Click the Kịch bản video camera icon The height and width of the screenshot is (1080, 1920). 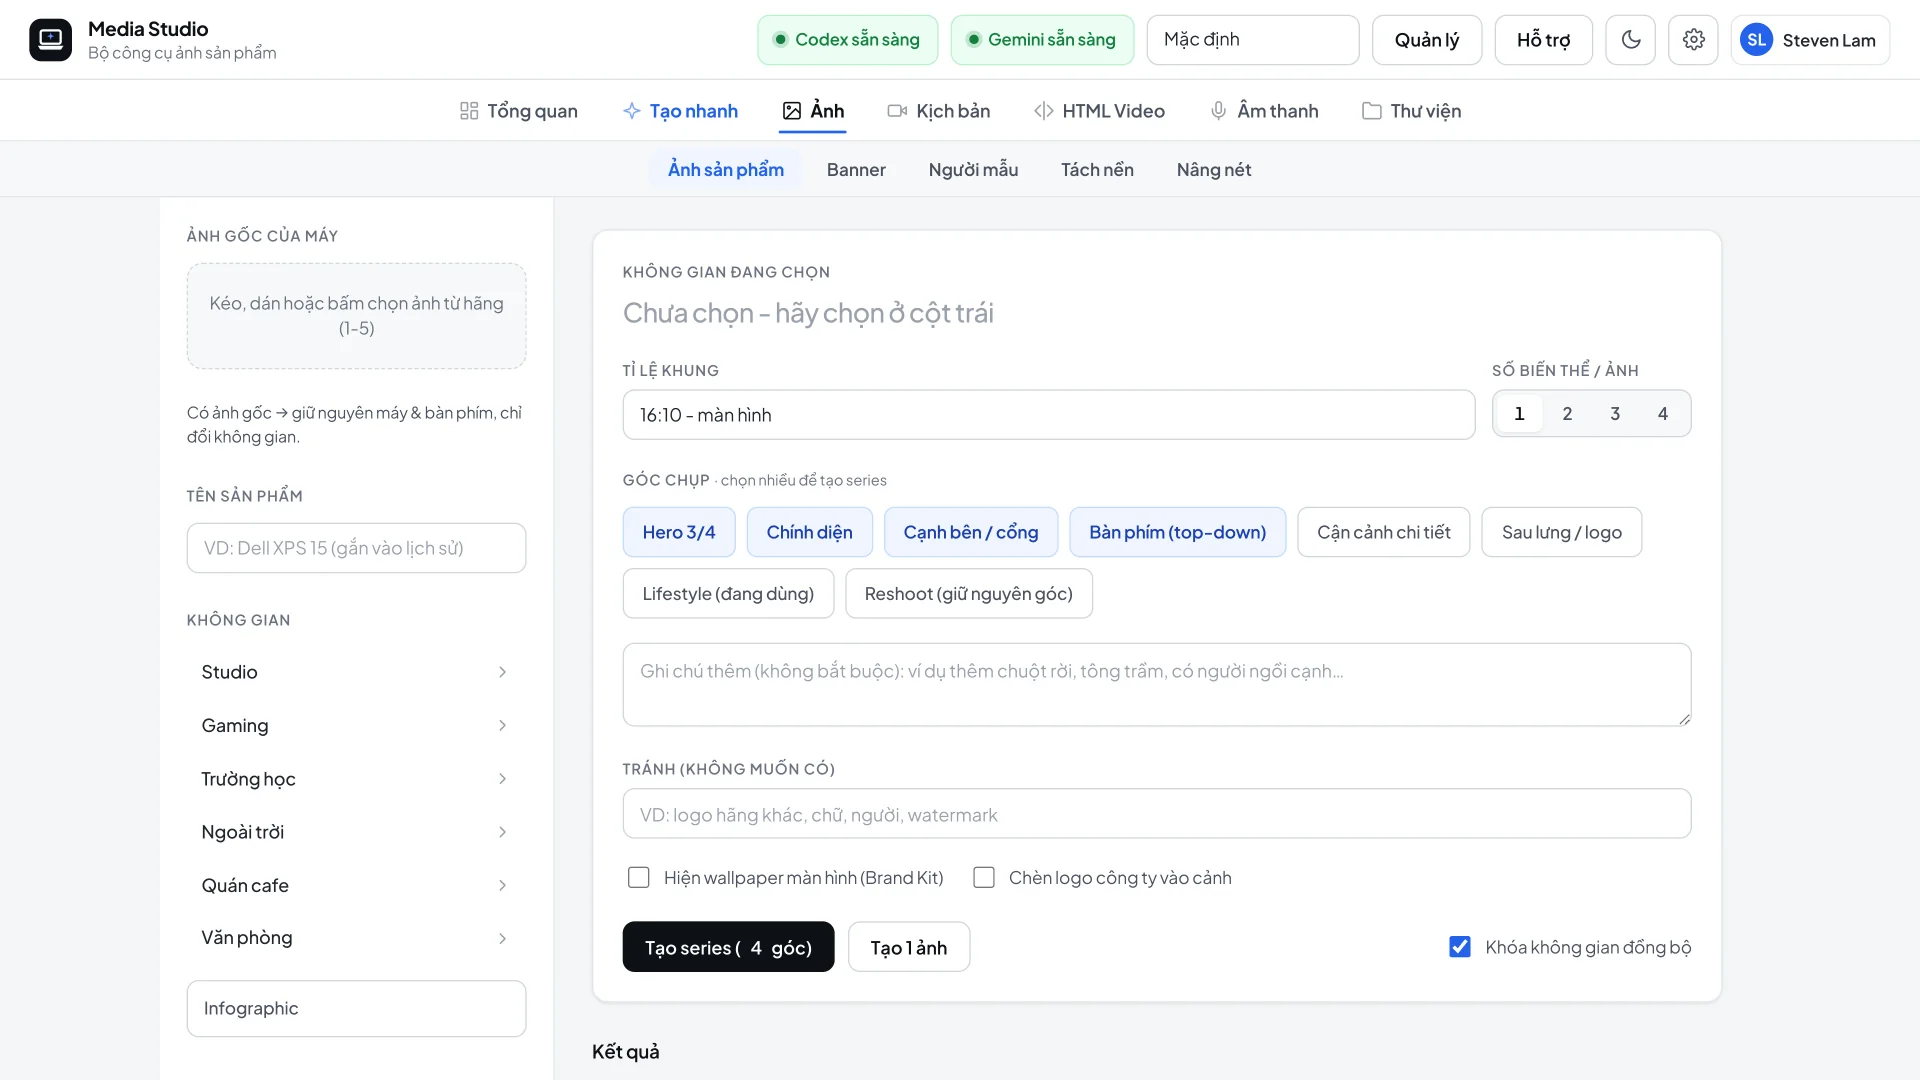click(897, 111)
